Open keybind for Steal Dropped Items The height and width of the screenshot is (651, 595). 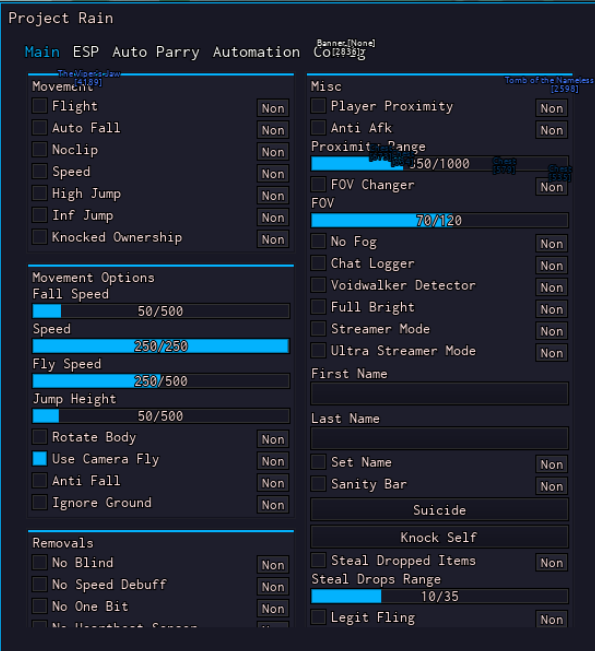pos(551,563)
